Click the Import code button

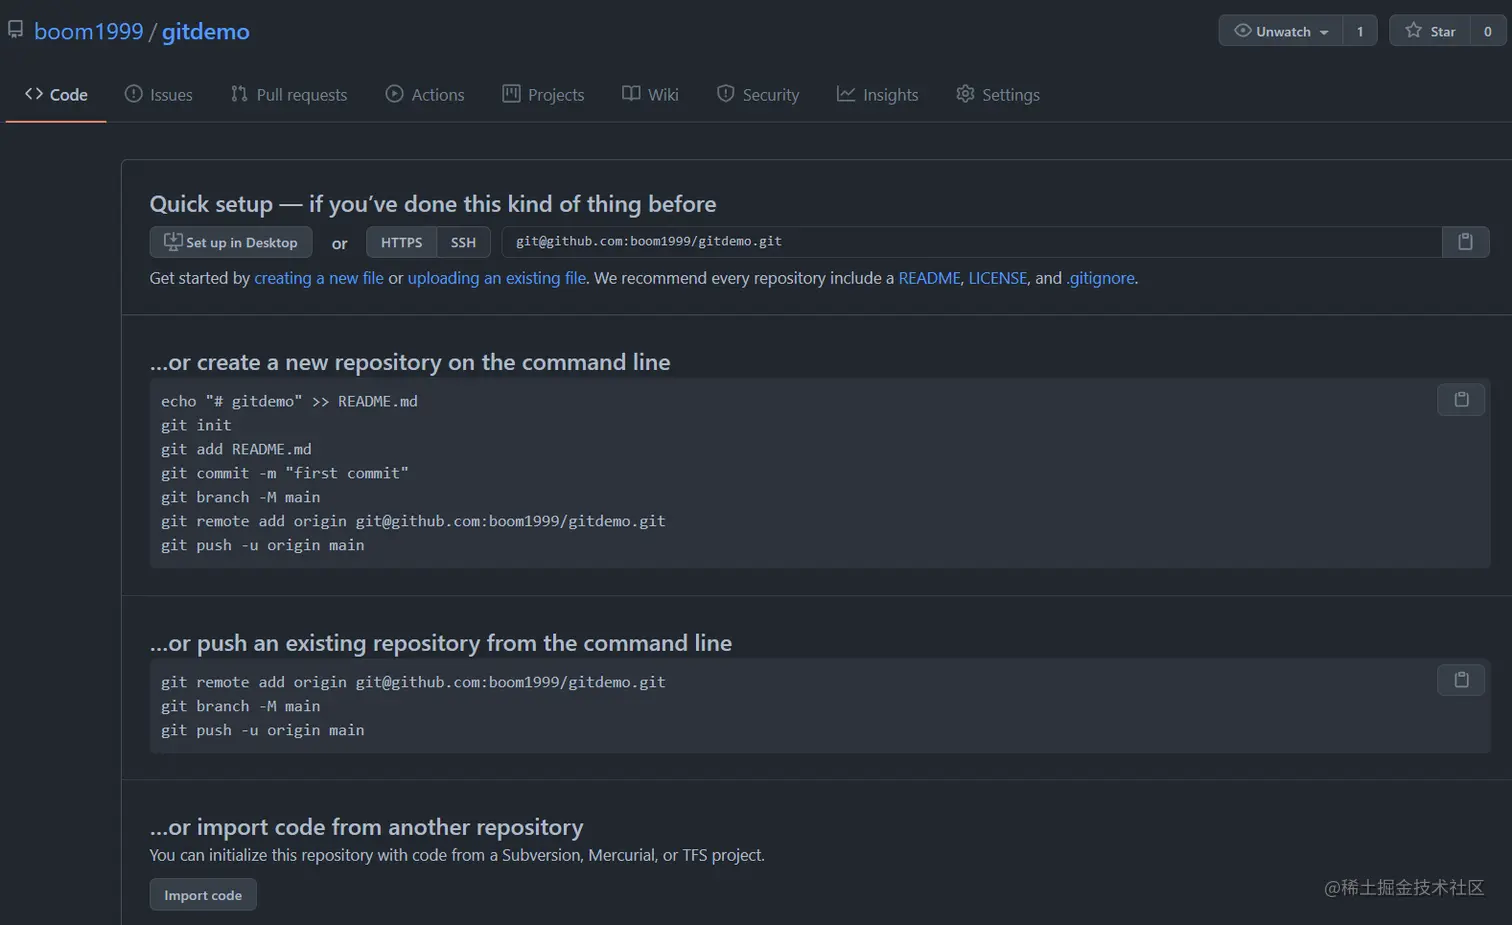tap(203, 895)
